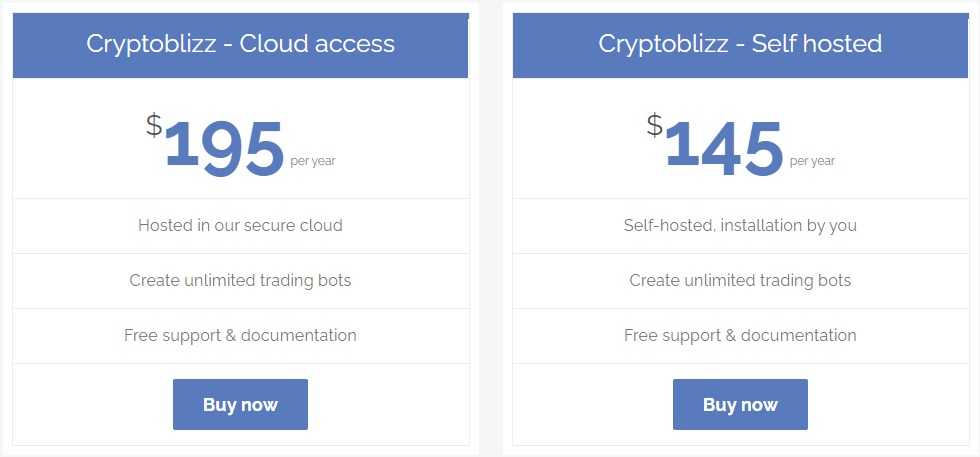Click the dollar sign beside 145

tap(654, 124)
